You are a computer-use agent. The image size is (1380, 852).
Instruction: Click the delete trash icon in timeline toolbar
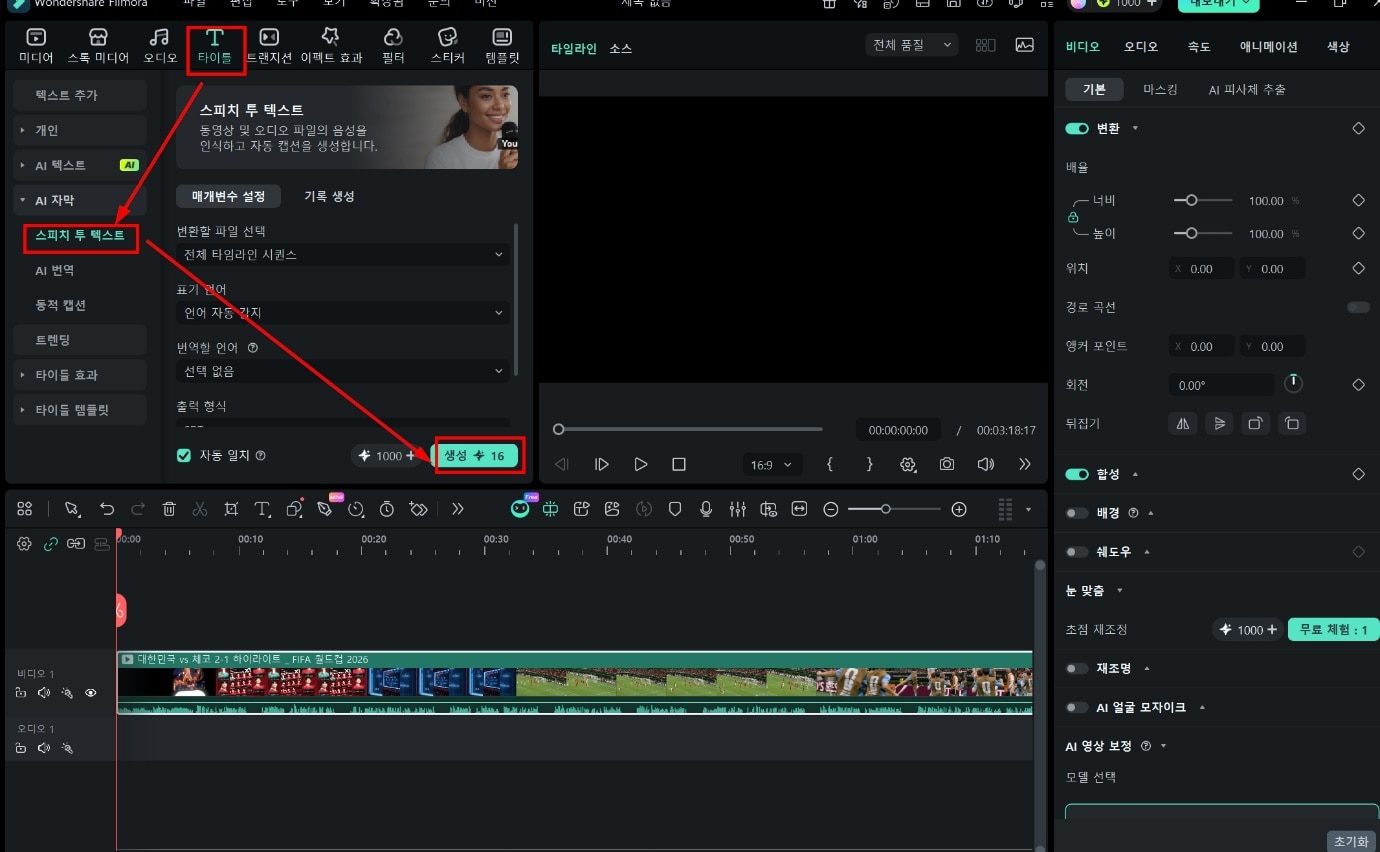[169, 509]
